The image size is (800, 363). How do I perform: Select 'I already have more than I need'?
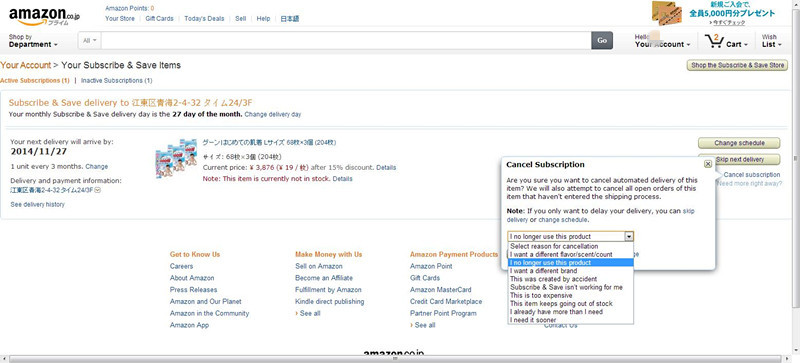click(x=571, y=311)
